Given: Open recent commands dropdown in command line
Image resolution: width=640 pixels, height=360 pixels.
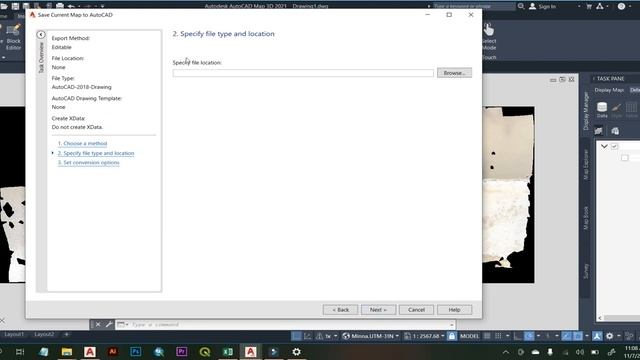Looking at the screenshot, I should (x=122, y=325).
